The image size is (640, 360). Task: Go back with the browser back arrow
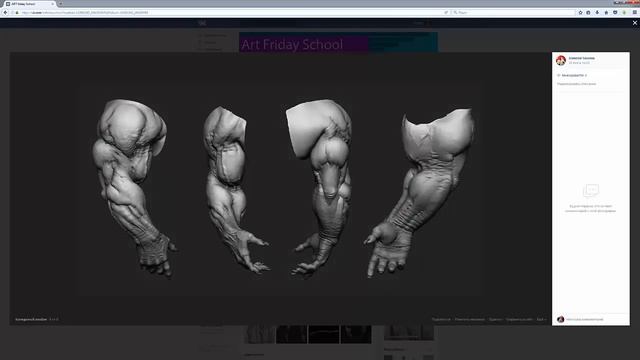pyautogui.click(x=5, y=13)
